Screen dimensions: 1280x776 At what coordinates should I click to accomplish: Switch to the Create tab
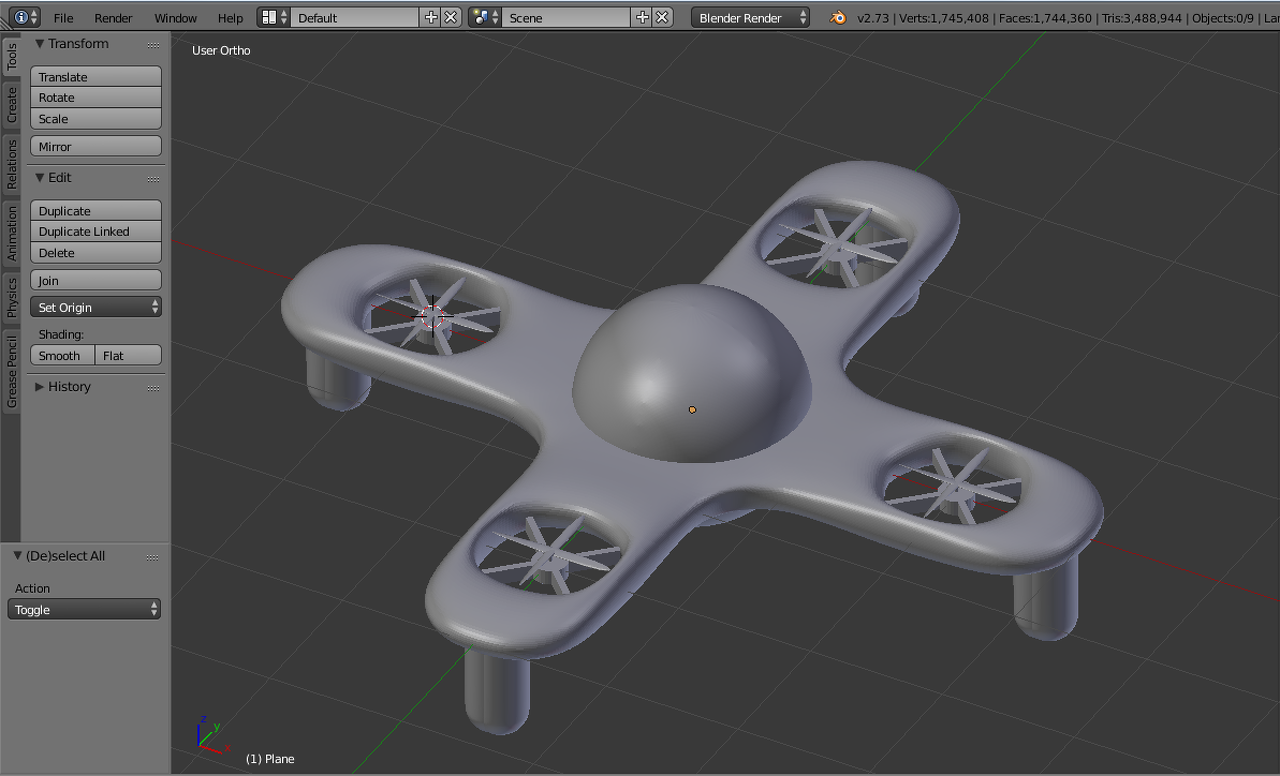pyautogui.click(x=12, y=105)
